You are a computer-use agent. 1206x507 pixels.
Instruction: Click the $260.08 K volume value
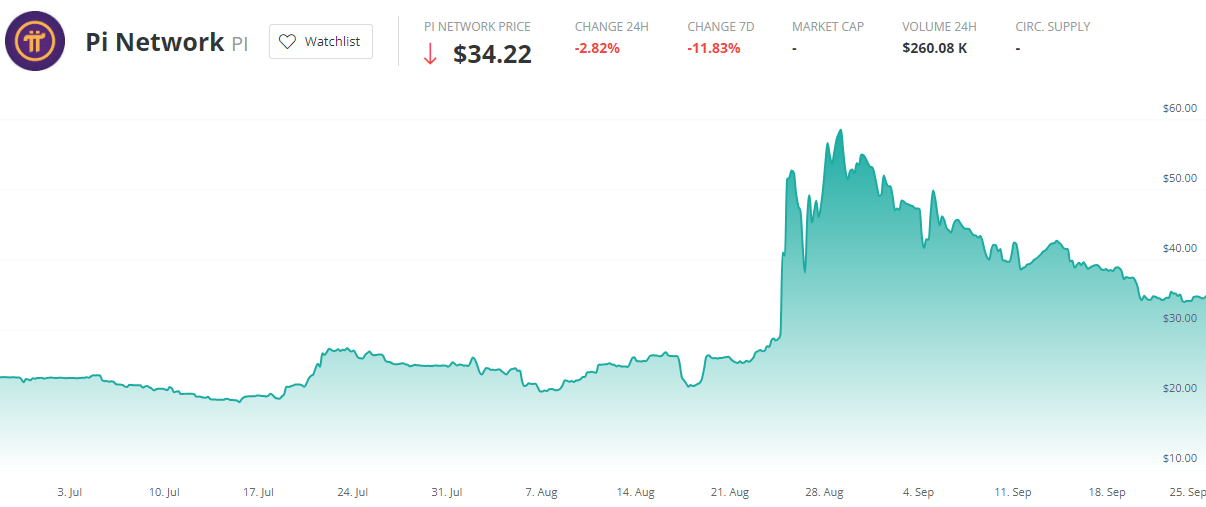pyautogui.click(x=934, y=48)
